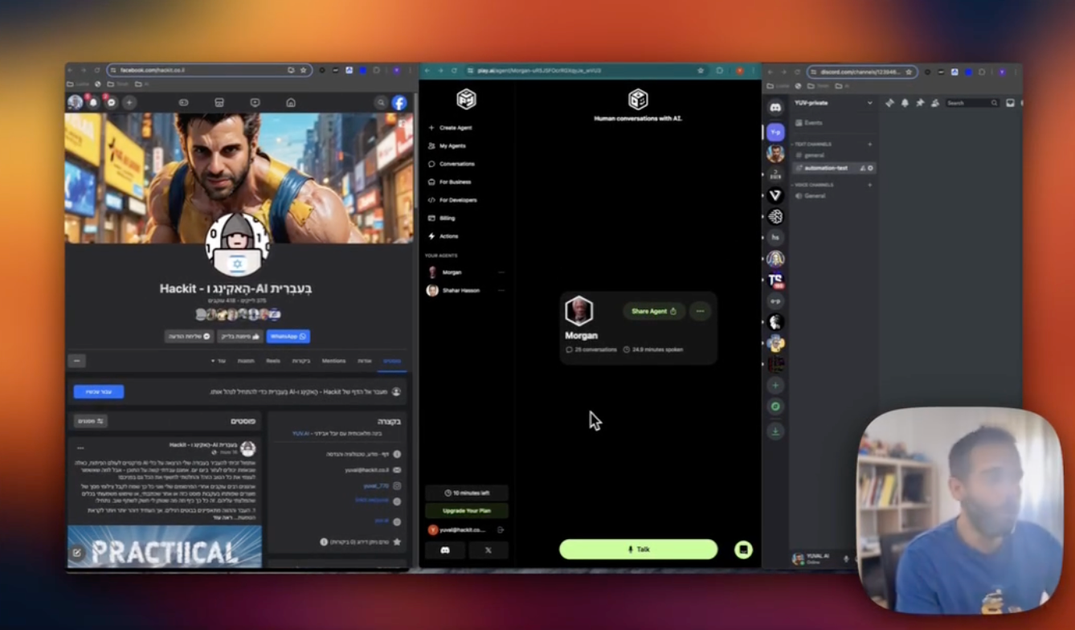Open Actions in Play.ai sidebar
The image size is (1075, 630).
443,237
